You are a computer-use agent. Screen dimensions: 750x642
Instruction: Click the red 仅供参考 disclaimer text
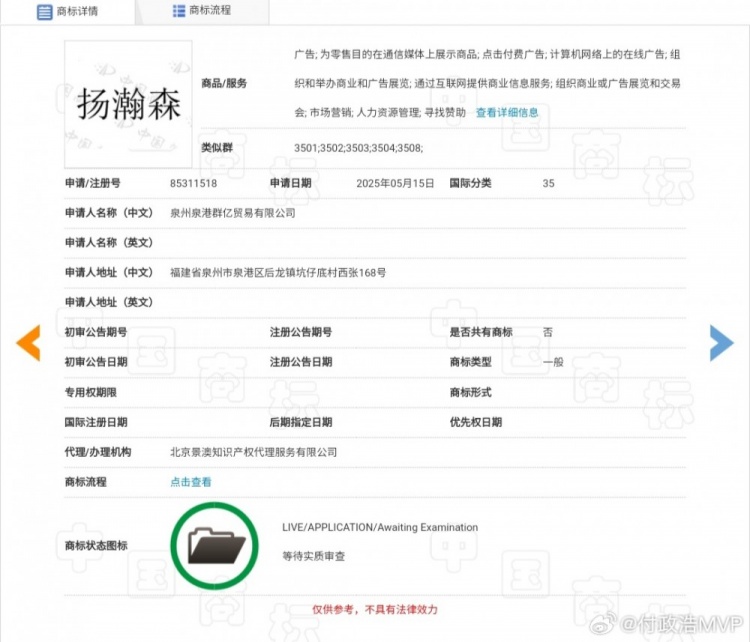tap(374, 609)
